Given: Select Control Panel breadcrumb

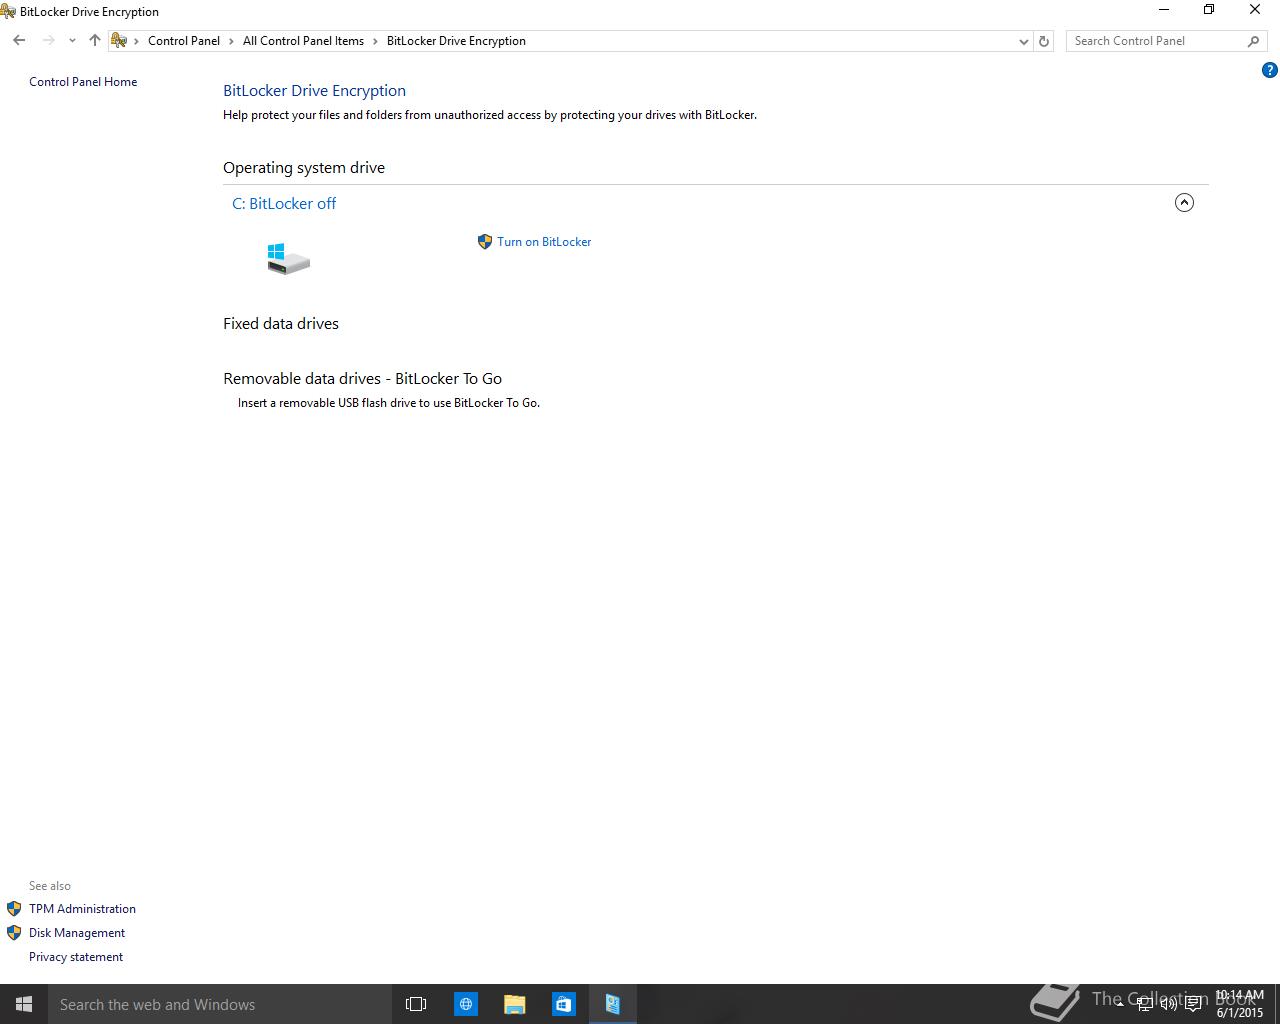Looking at the screenshot, I should pos(184,41).
